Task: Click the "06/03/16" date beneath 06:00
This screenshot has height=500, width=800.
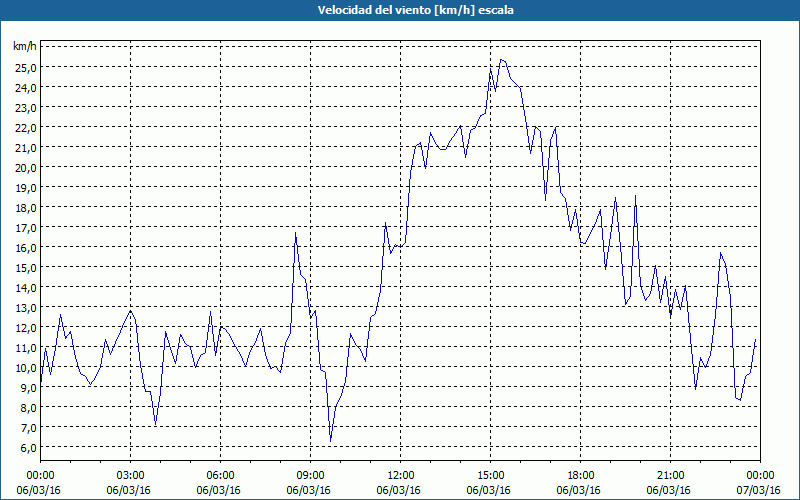Action: 218,490
